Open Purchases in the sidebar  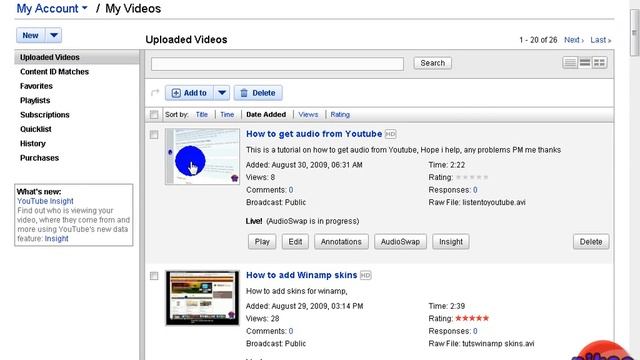[x=40, y=158]
